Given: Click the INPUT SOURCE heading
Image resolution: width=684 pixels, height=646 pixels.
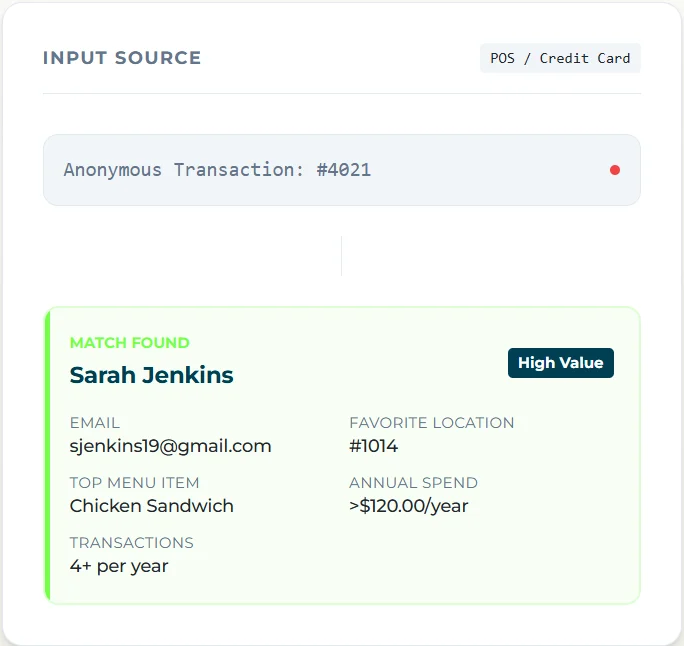Looking at the screenshot, I should (x=122, y=58).
